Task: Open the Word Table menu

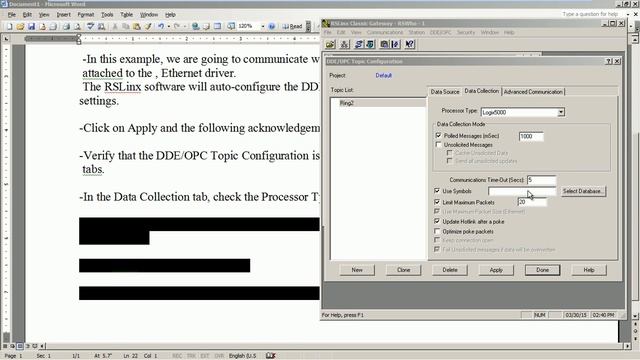Action: click(127, 14)
